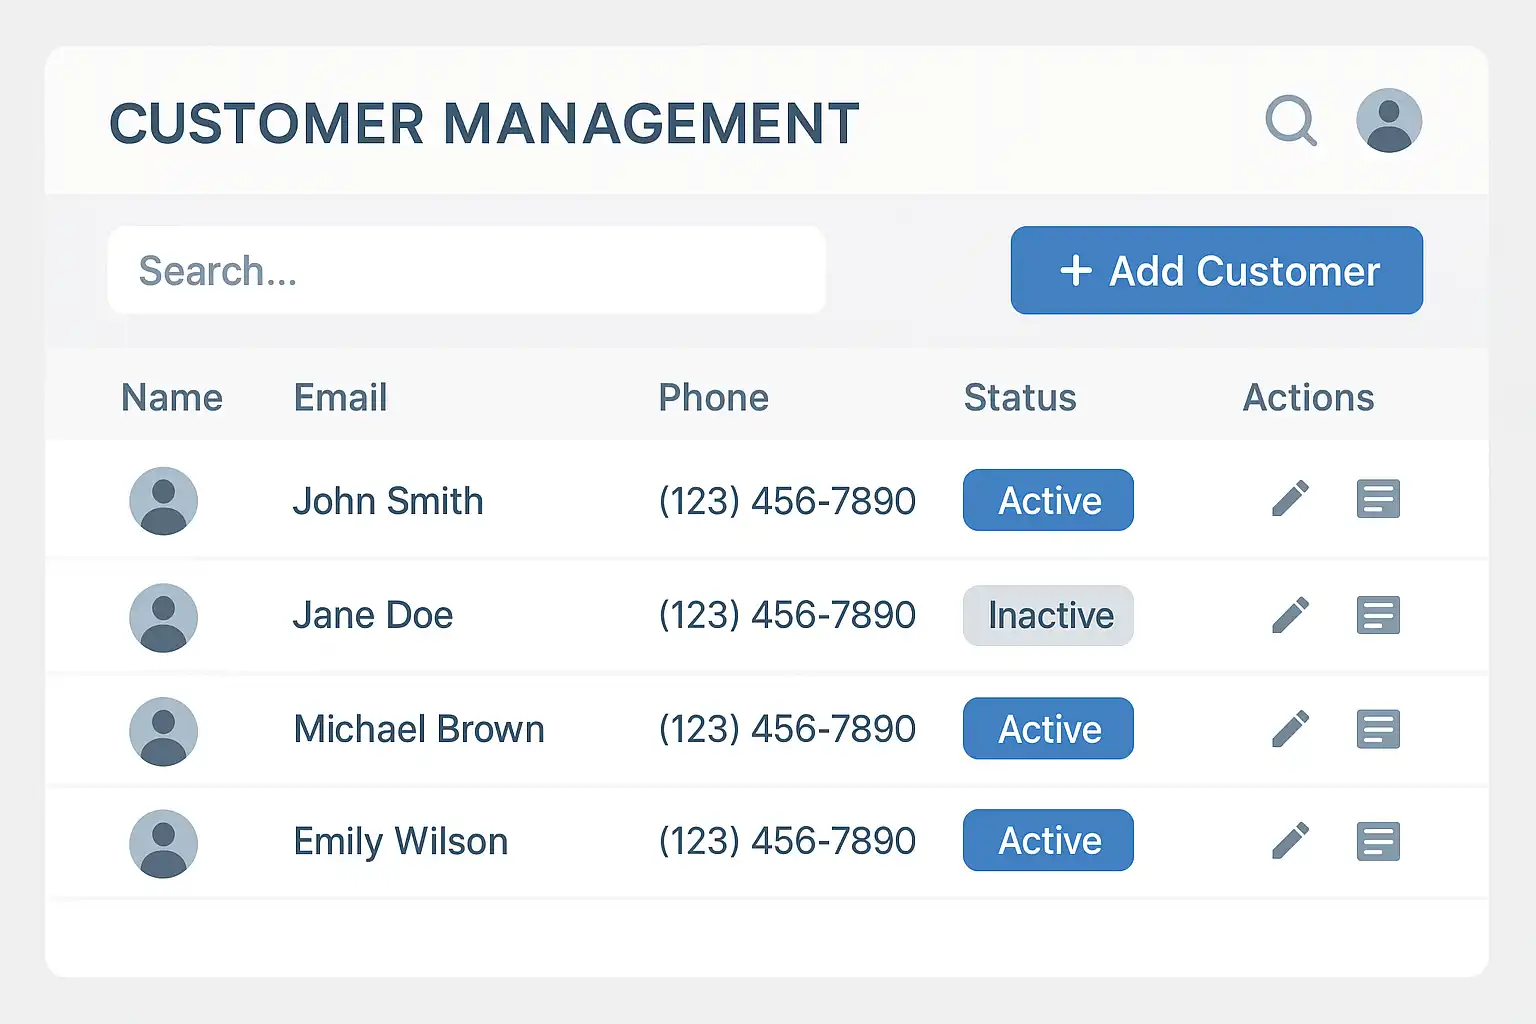The width and height of the screenshot is (1536, 1024).
Task: Open John Smith's details document icon
Action: [x=1378, y=499]
